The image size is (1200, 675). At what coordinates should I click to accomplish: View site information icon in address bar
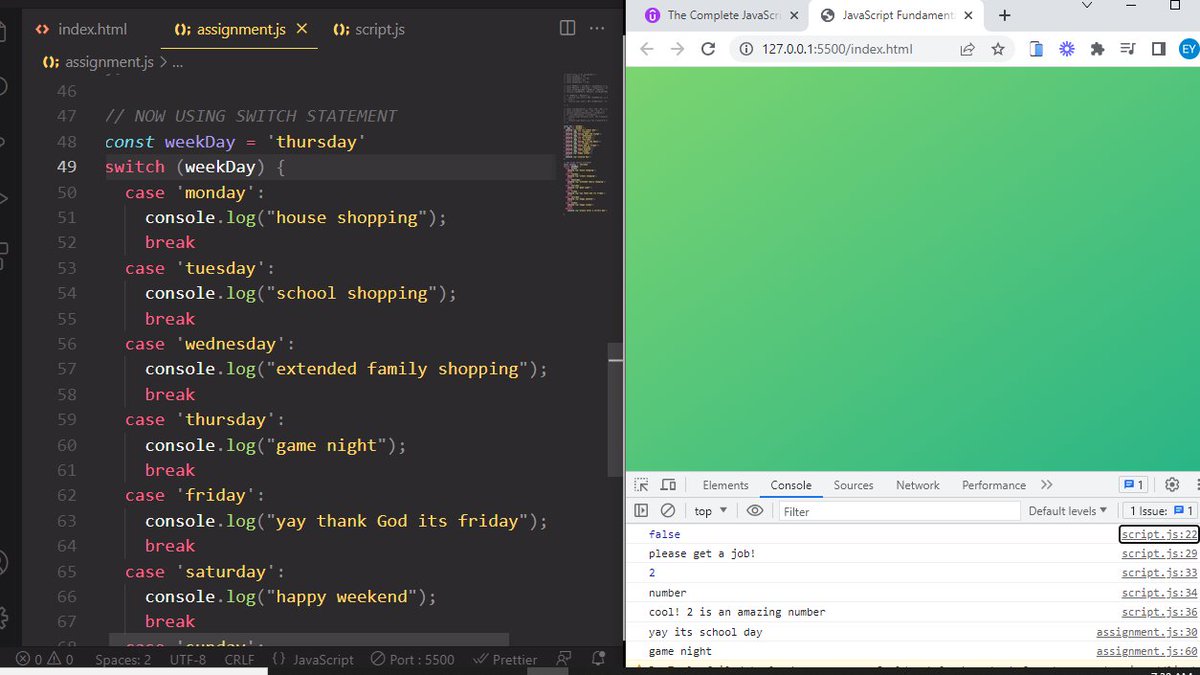pos(747,48)
